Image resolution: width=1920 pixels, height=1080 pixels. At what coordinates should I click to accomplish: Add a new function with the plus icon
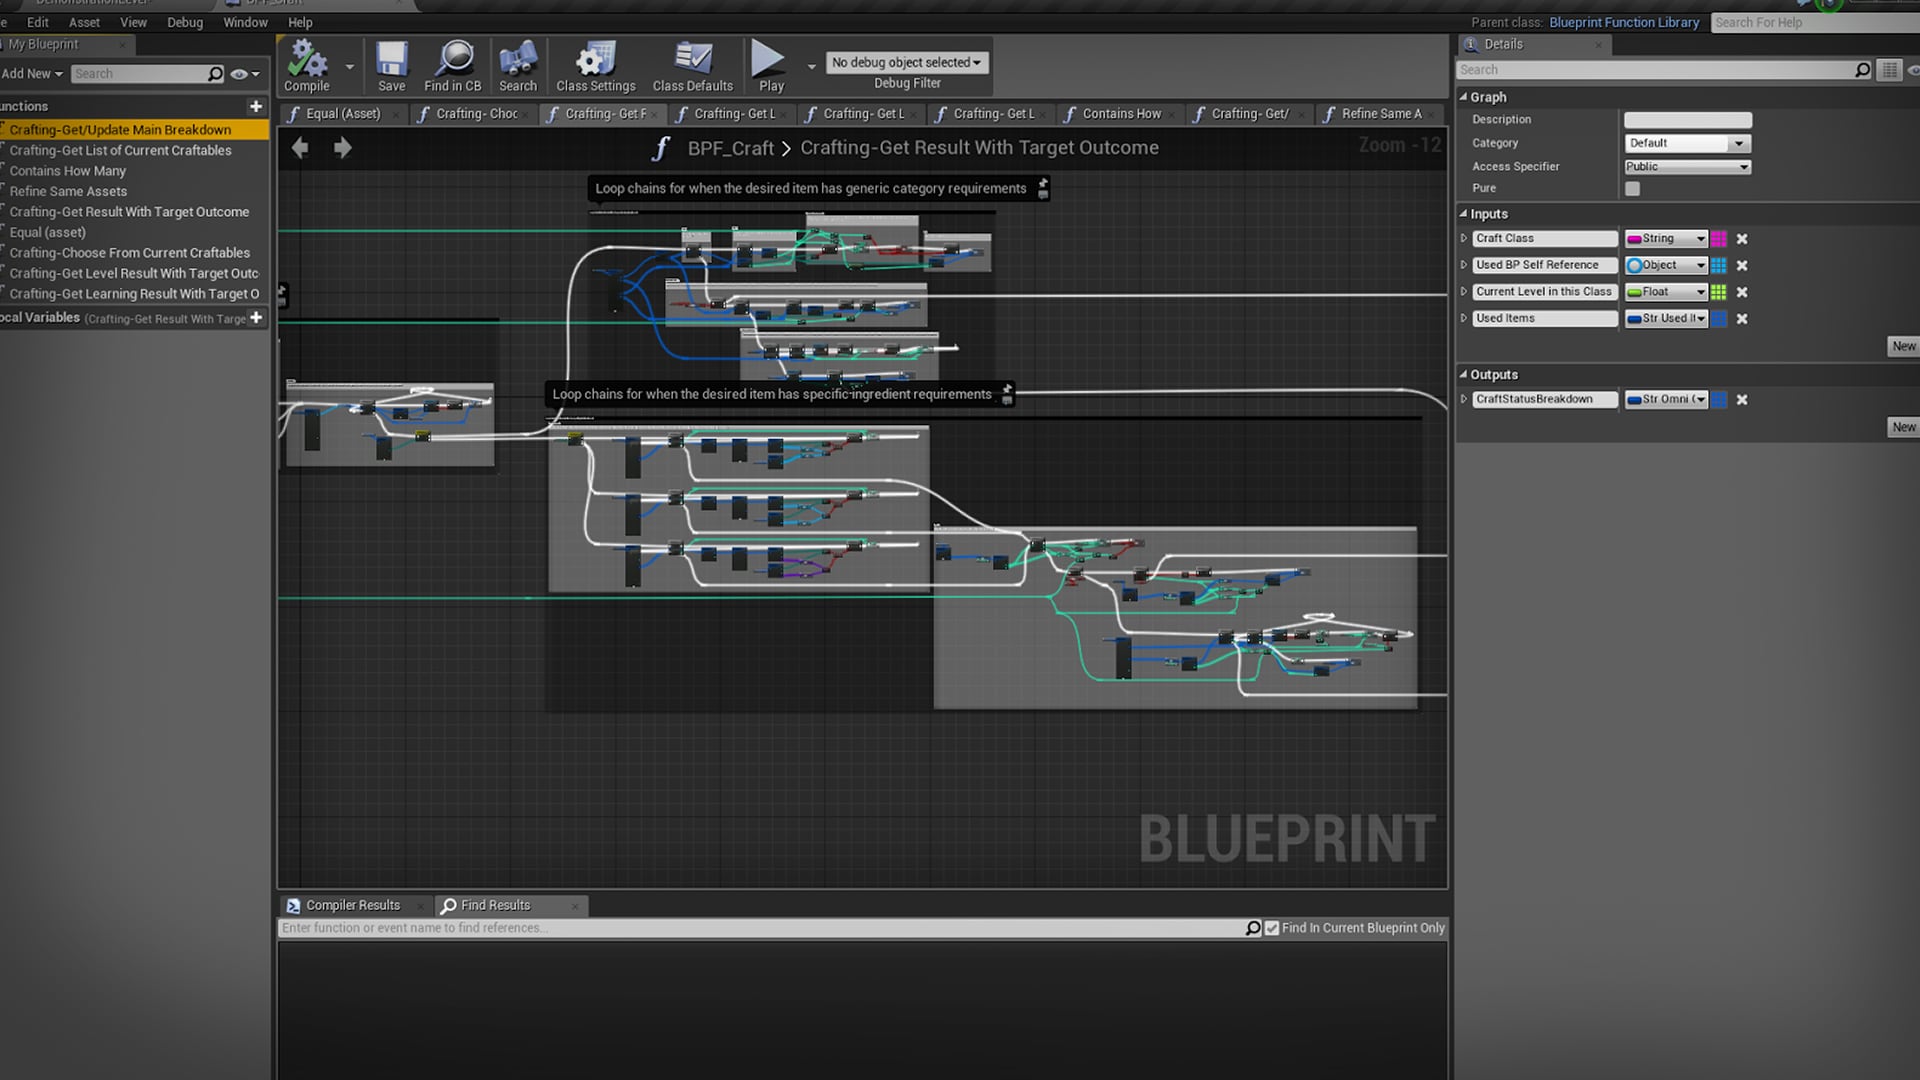(256, 106)
